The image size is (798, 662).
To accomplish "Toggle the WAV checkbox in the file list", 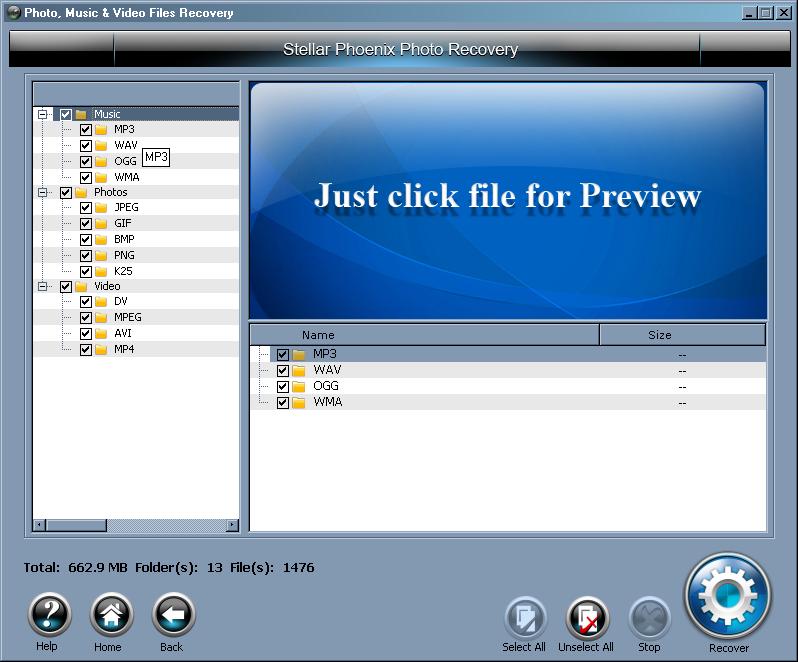I will point(283,370).
